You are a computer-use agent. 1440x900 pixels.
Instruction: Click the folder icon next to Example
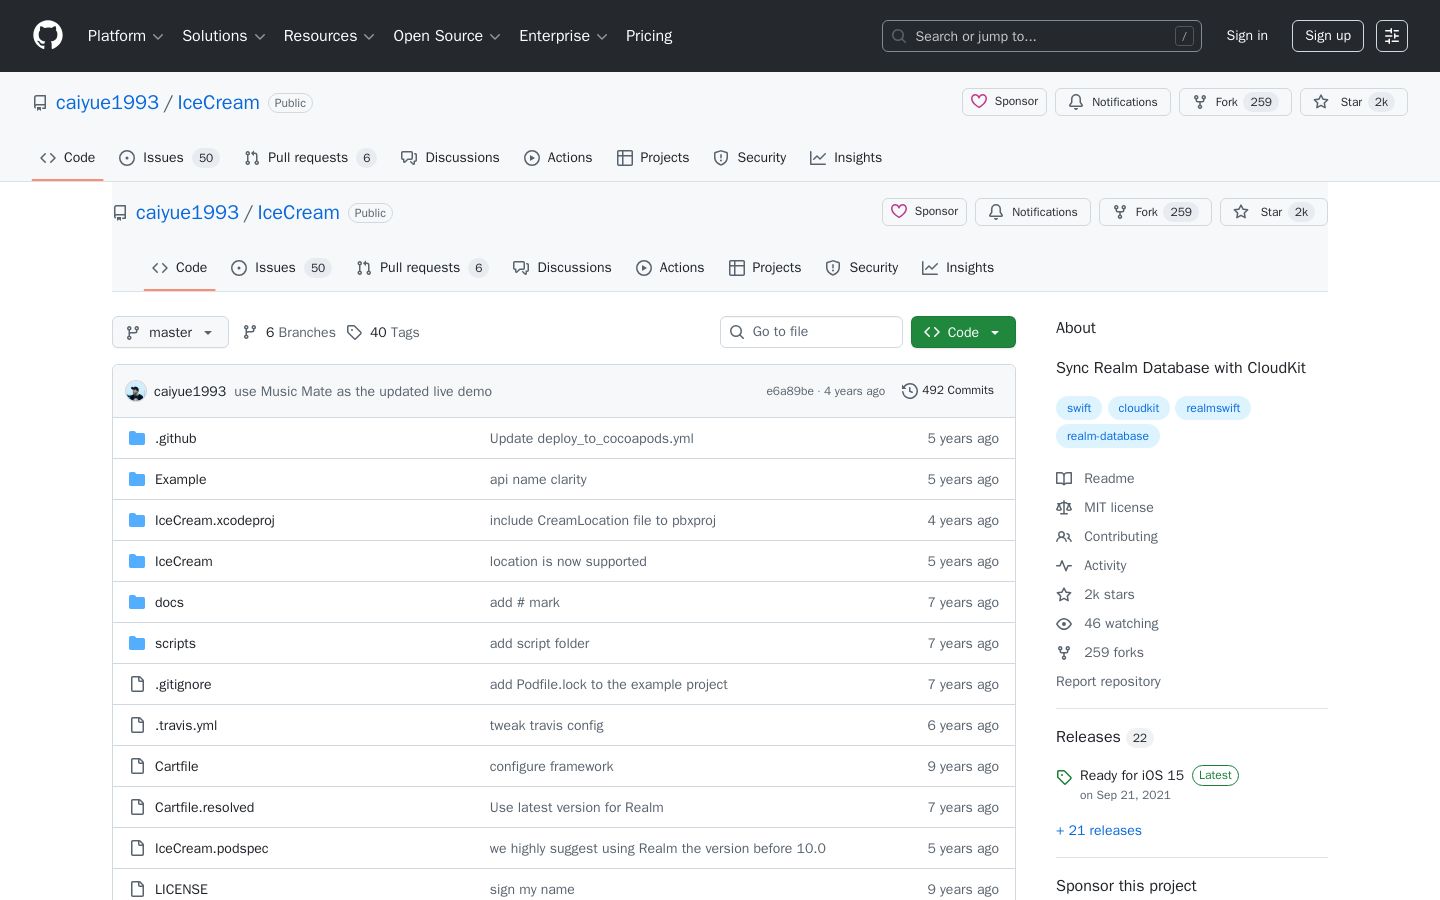(137, 479)
